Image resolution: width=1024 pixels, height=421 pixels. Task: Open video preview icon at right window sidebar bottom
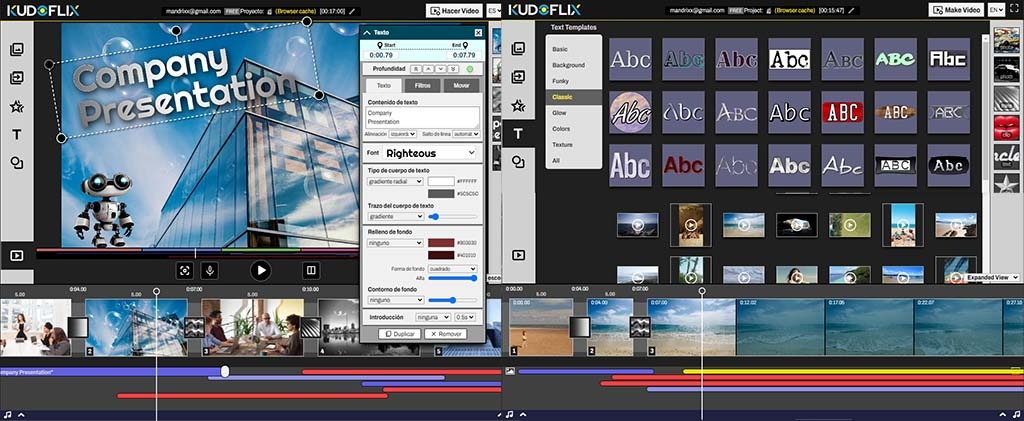point(519,255)
